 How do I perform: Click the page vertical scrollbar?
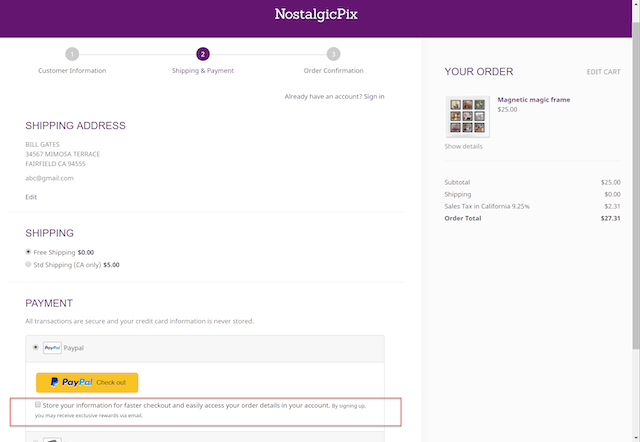[636, 186]
